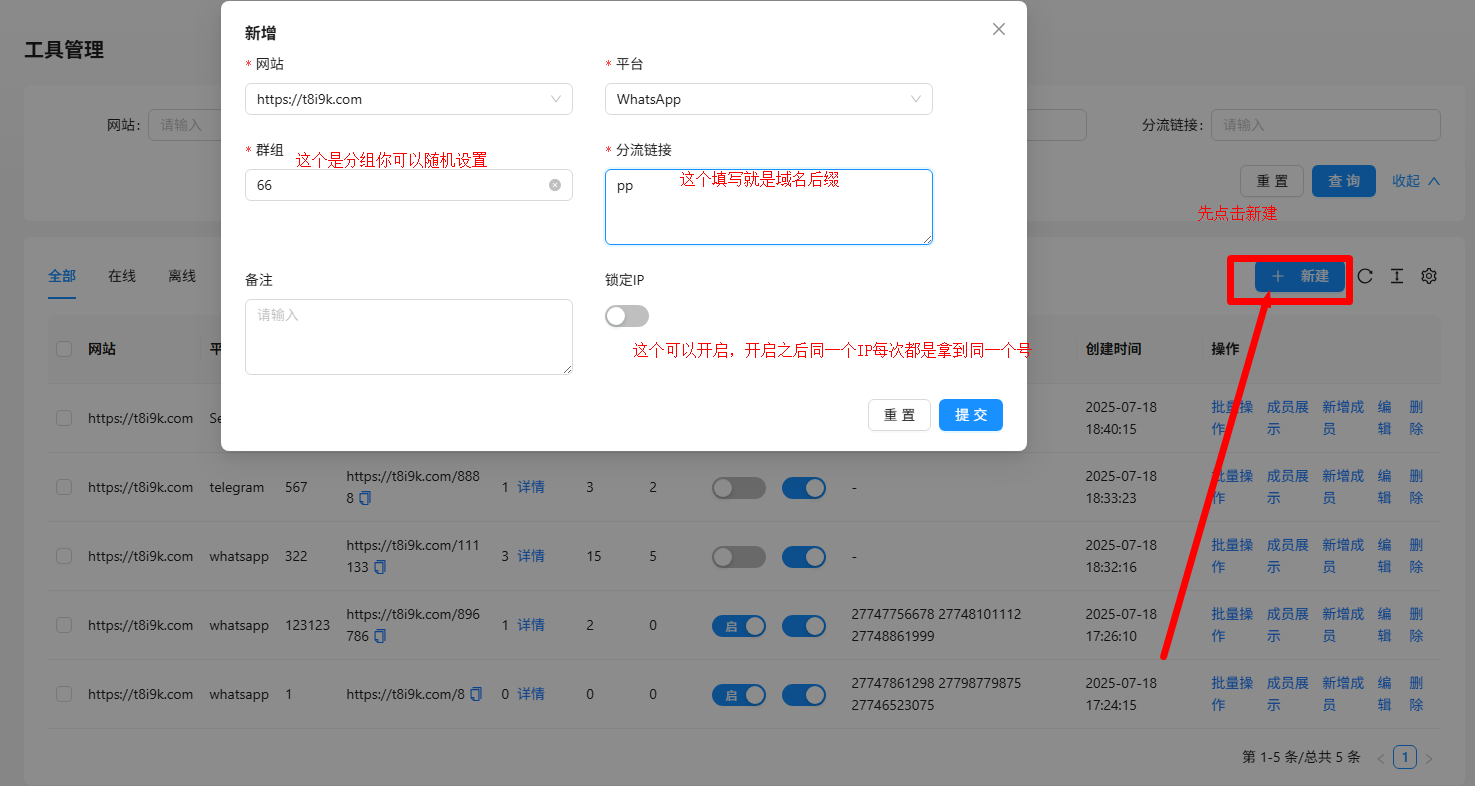
Task: Open 详情 in the telegram 567 row
Action: (531, 487)
